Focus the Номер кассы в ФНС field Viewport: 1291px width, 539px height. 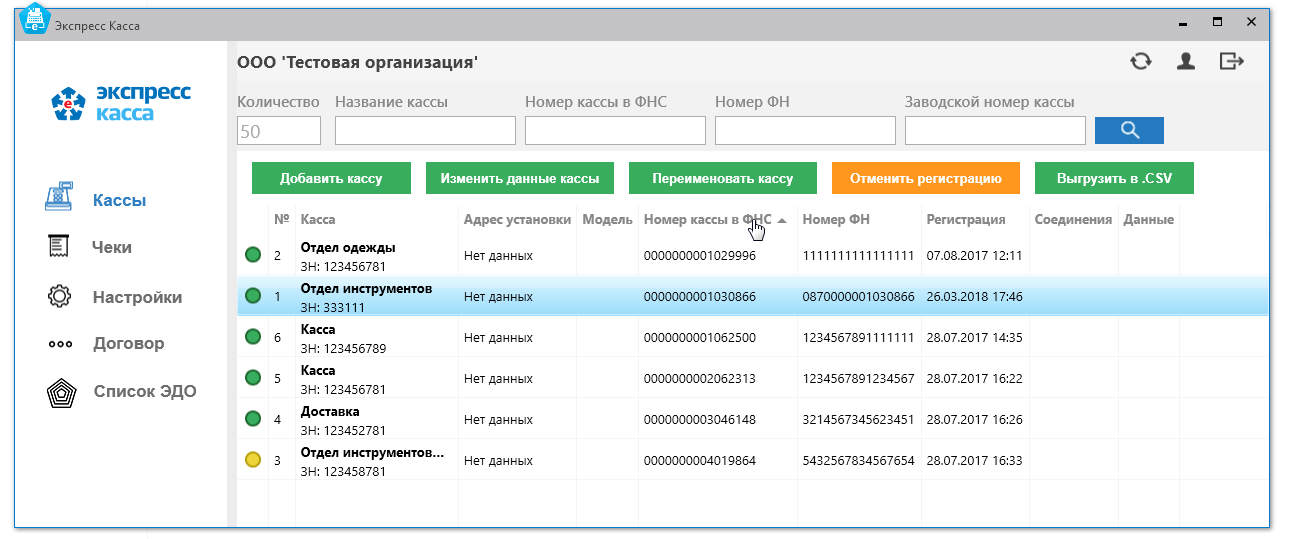point(615,131)
